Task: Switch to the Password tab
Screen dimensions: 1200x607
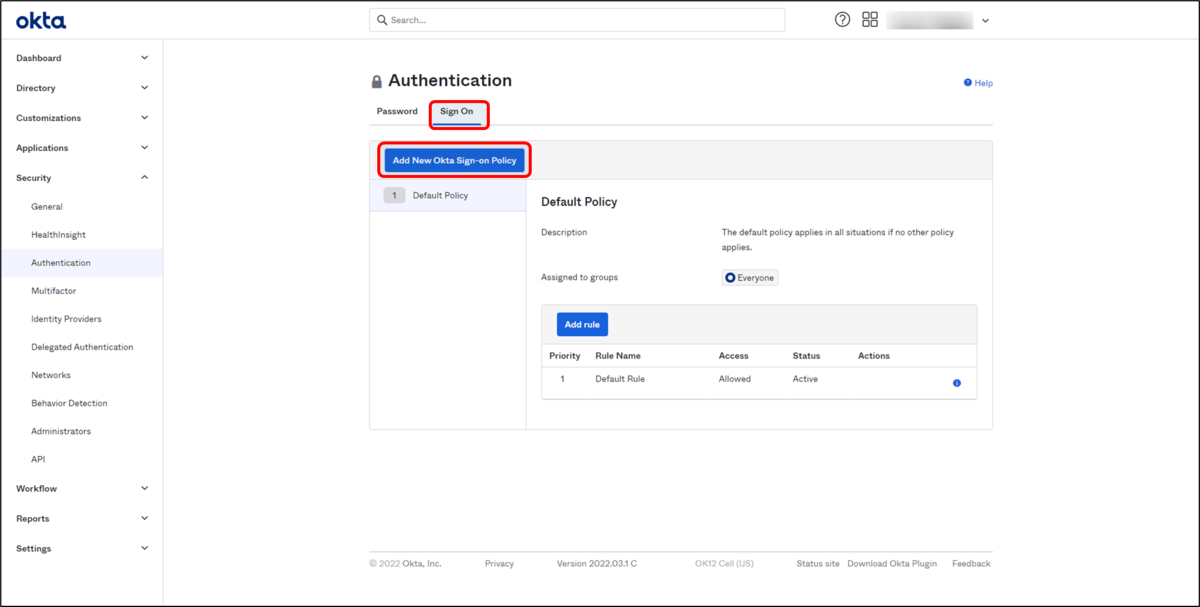Action: (x=397, y=111)
